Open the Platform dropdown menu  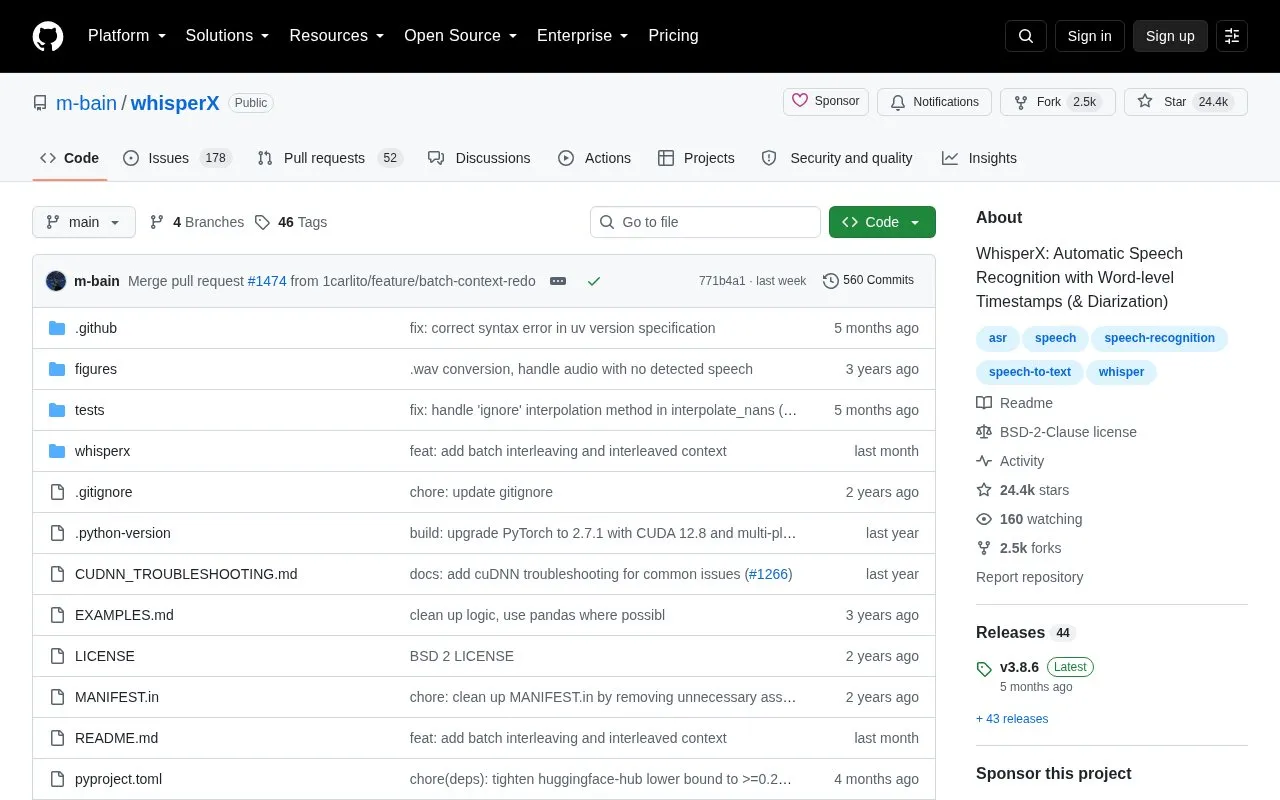pos(126,36)
